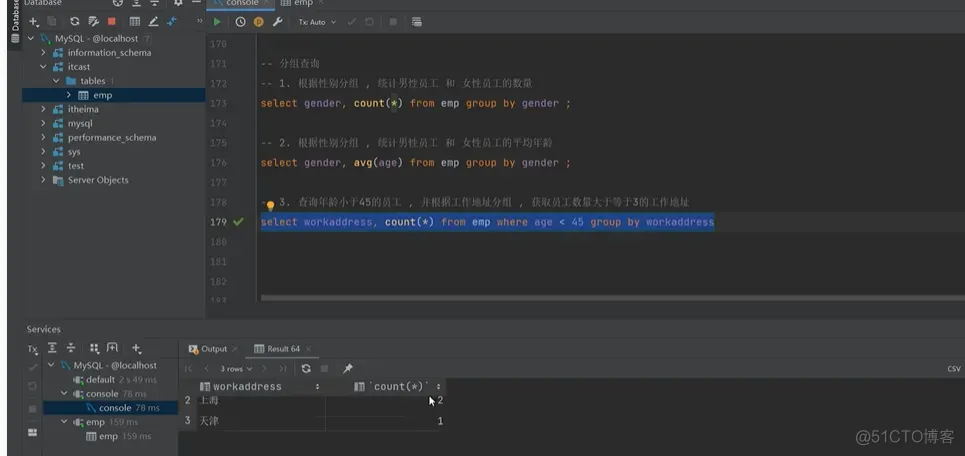Expand the emp table node
Viewport: 965px width, 456px height.
(68, 95)
